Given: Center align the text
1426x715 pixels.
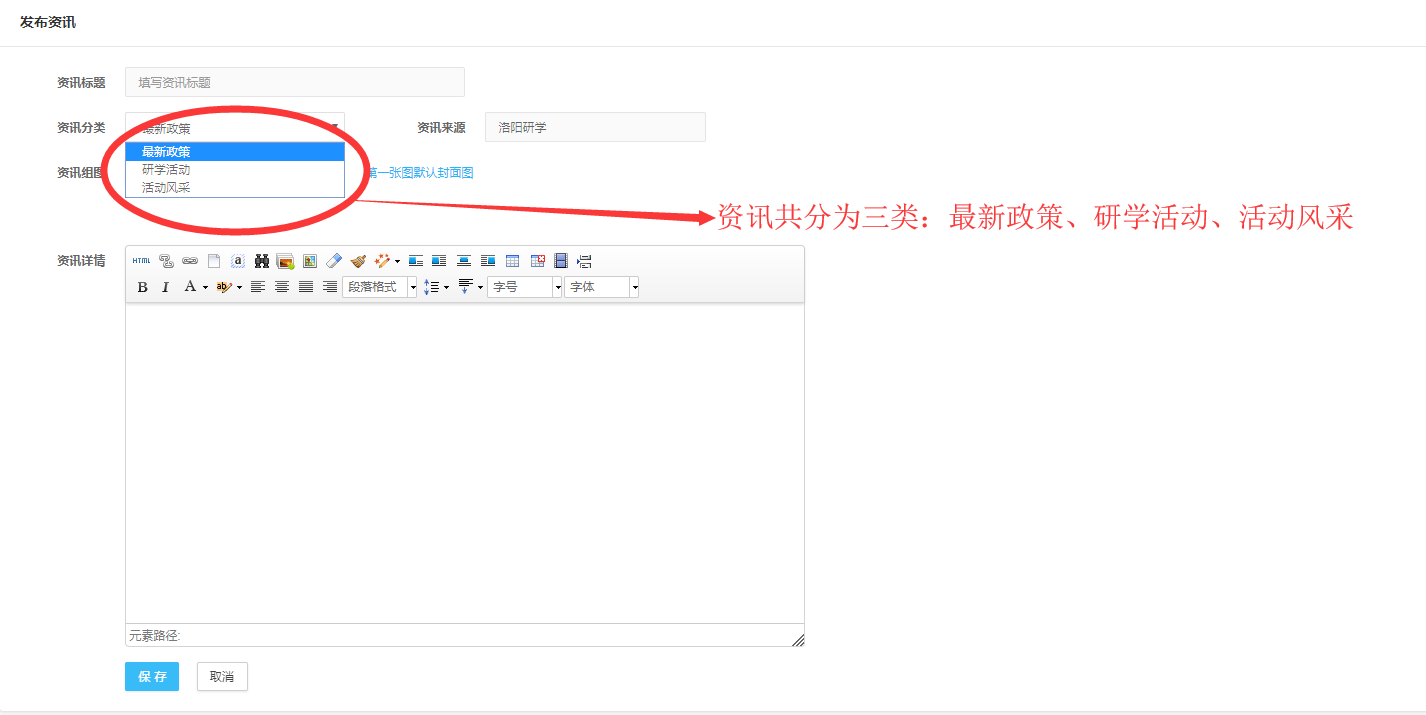Looking at the screenshot, I should [x=282, y=287].
